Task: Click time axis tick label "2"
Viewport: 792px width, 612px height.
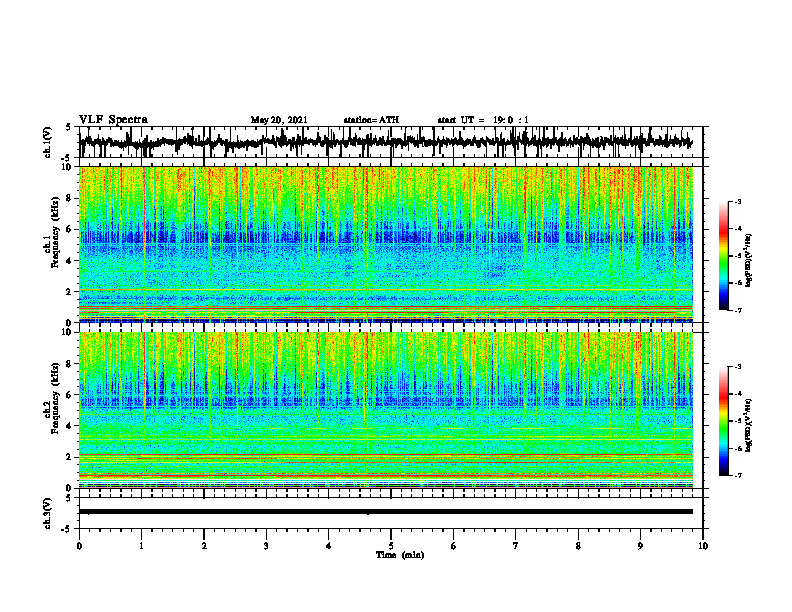Action: (x=204, y=546)
